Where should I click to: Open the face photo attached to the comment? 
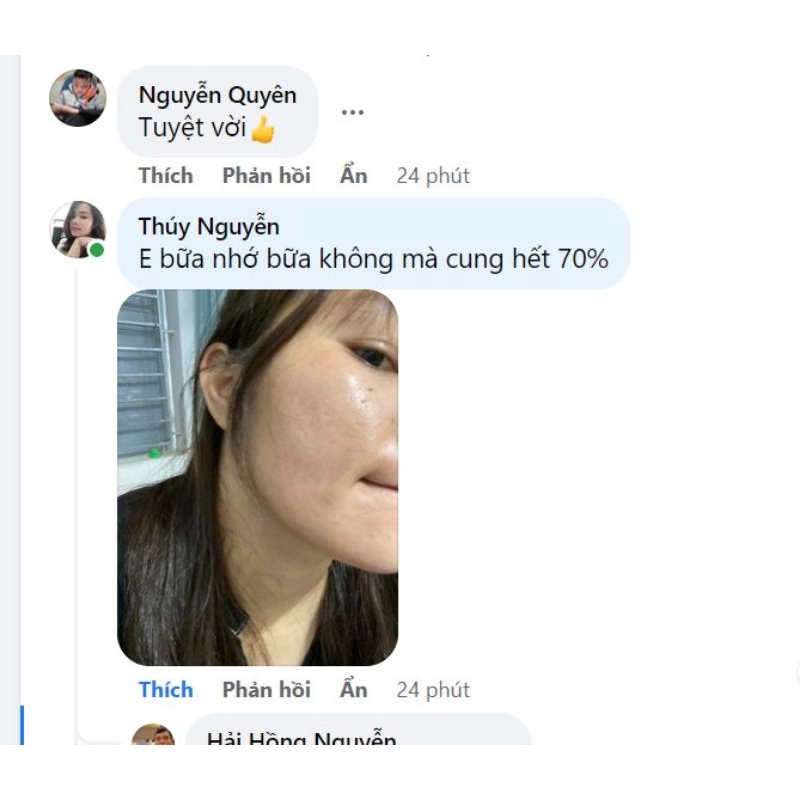pyautogui.click(x=258, y=478)
